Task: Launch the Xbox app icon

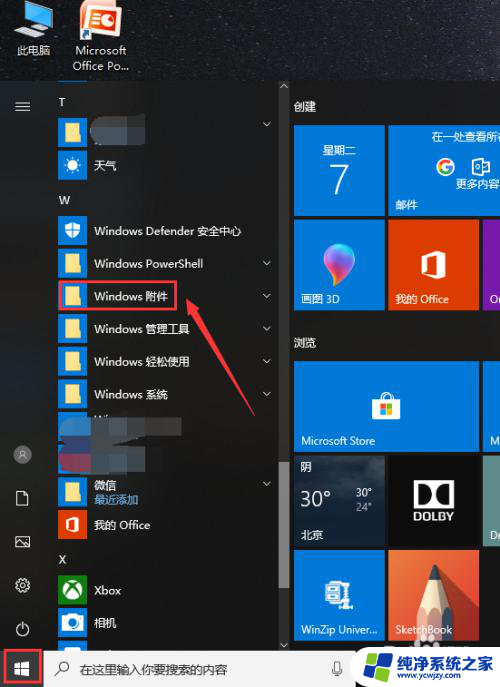Action: click(73, 590)
